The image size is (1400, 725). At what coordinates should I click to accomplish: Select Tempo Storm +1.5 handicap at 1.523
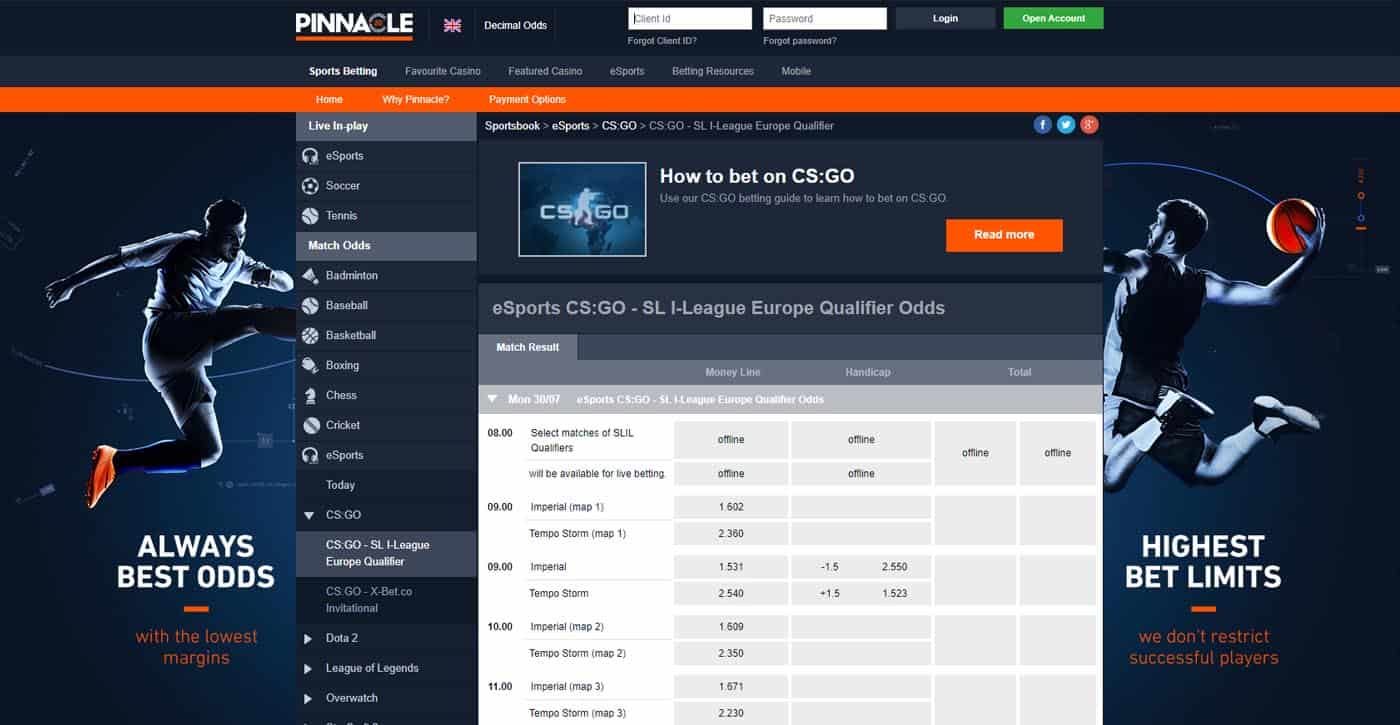coord(861,594)
